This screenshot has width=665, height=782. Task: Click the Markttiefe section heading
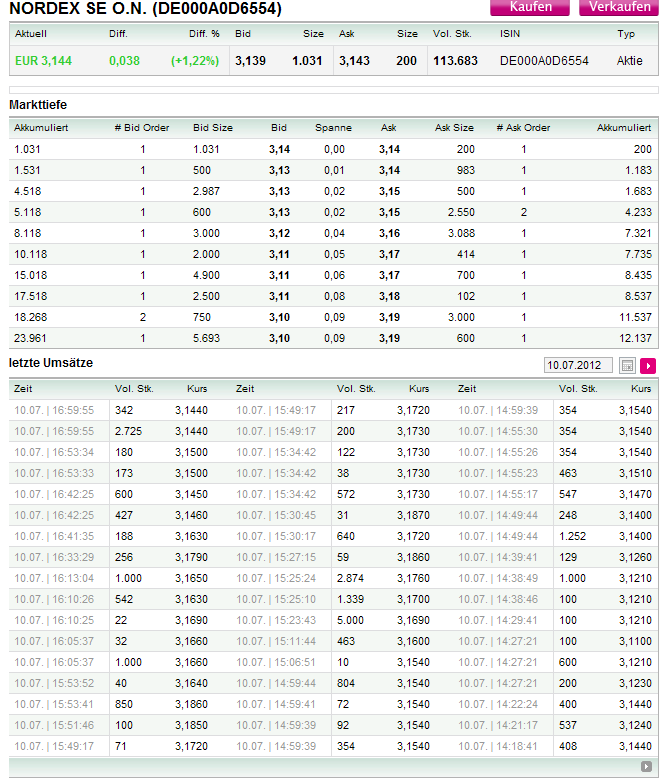pyautogui.click(x=38, y=105)
